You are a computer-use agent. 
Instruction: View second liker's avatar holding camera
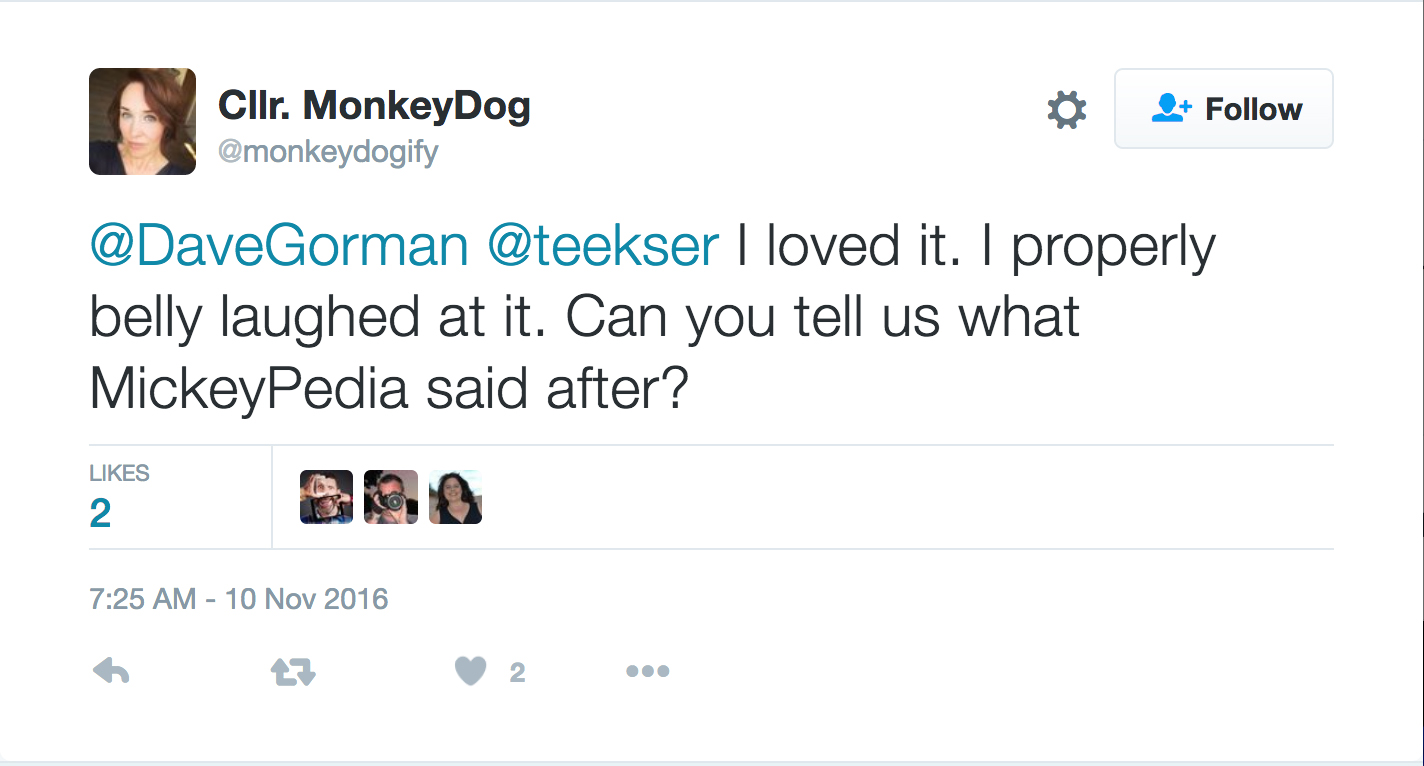[x=390, y=497]
